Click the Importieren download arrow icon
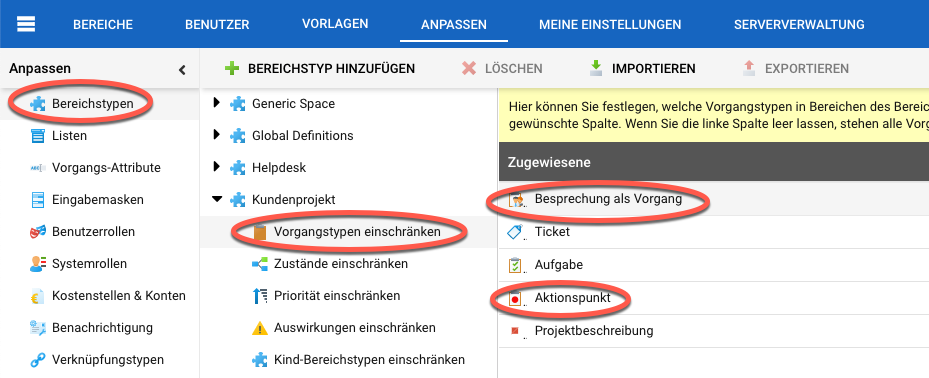929x378 pixels. 595,69
